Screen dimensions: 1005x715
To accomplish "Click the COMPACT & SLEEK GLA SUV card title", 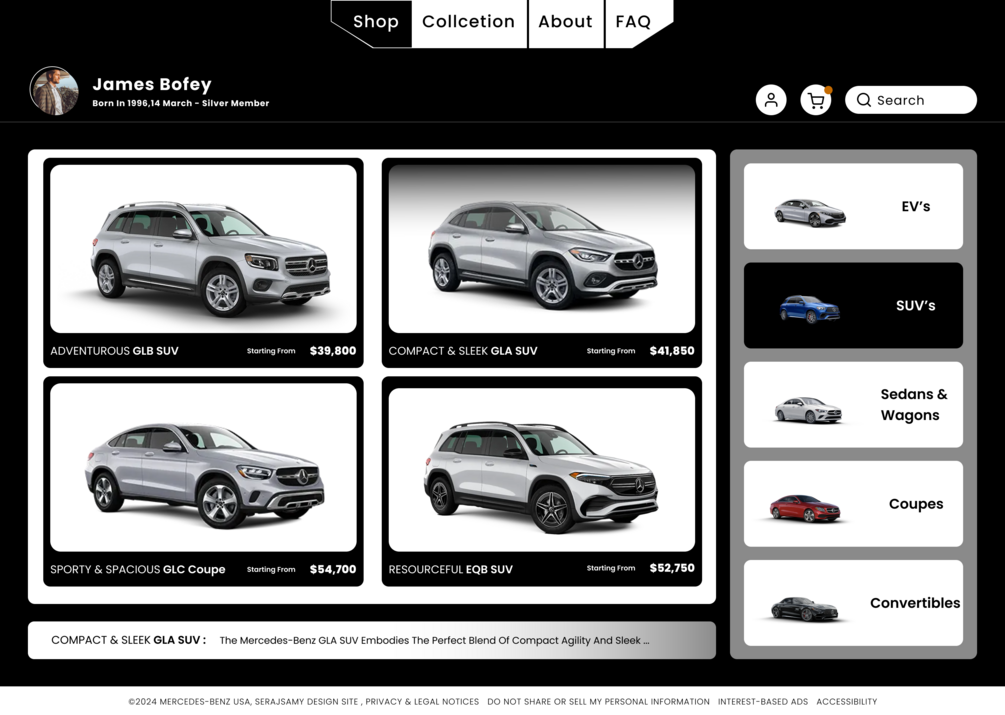I will tap(463, 350).
